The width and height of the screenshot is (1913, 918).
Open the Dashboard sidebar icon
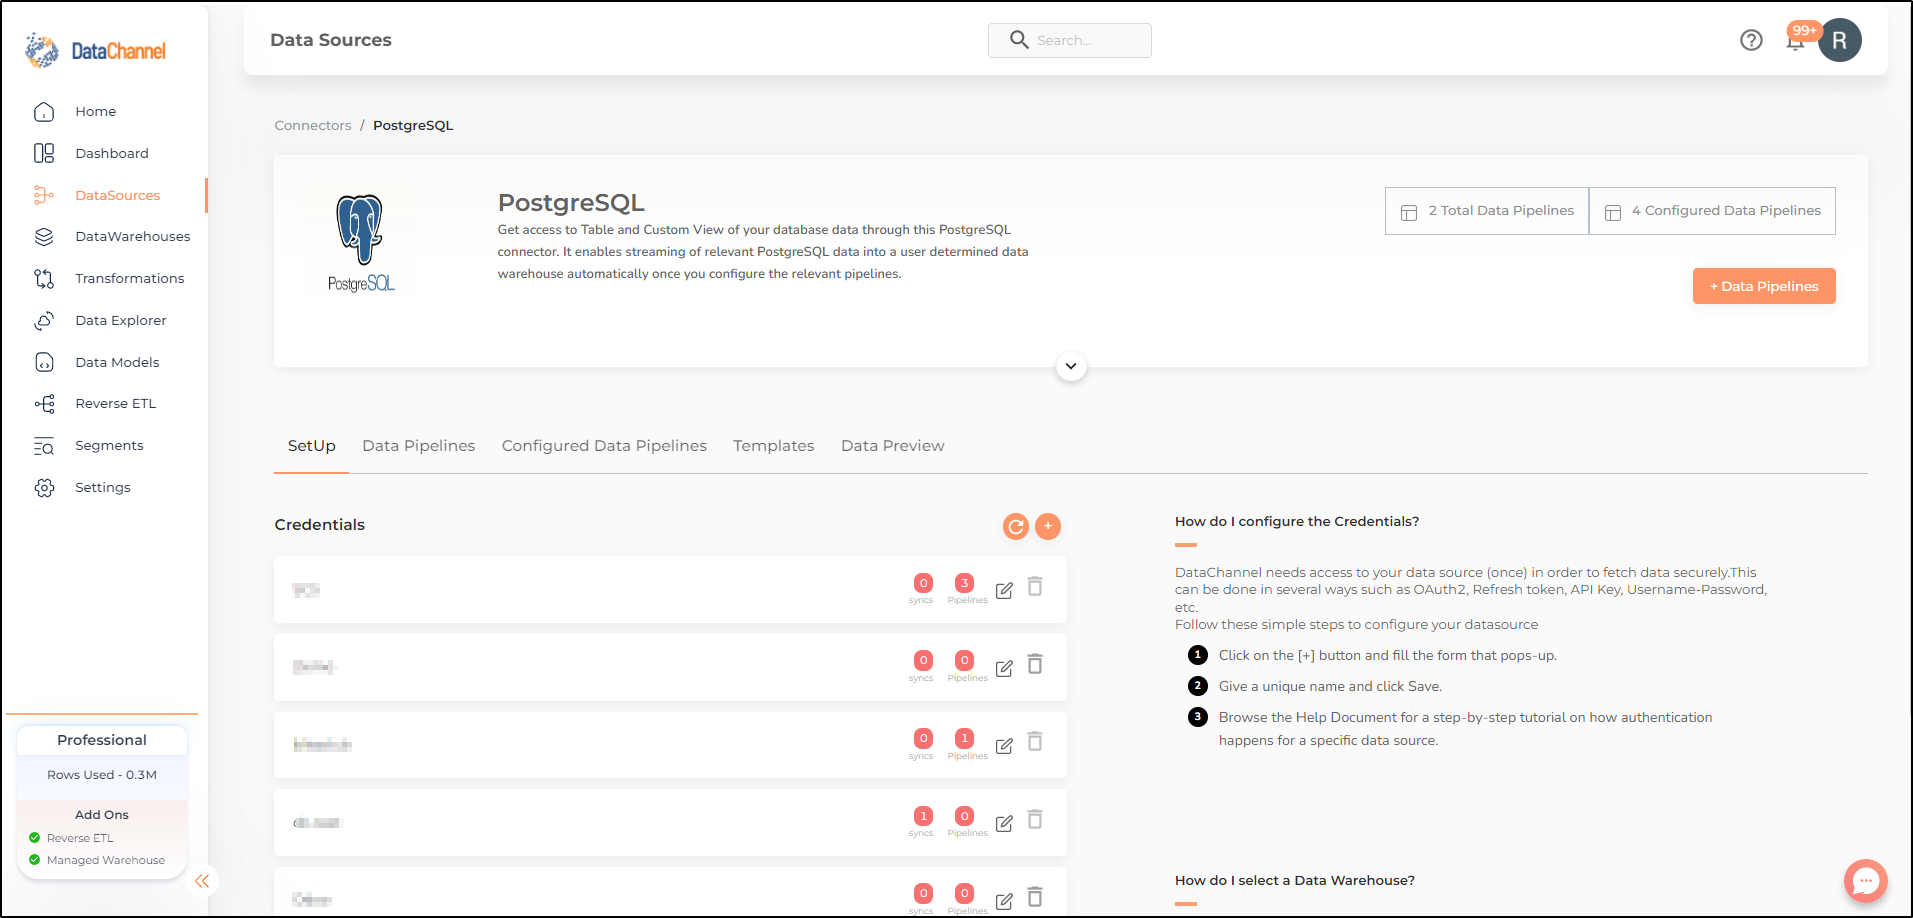tap(44, 153)
